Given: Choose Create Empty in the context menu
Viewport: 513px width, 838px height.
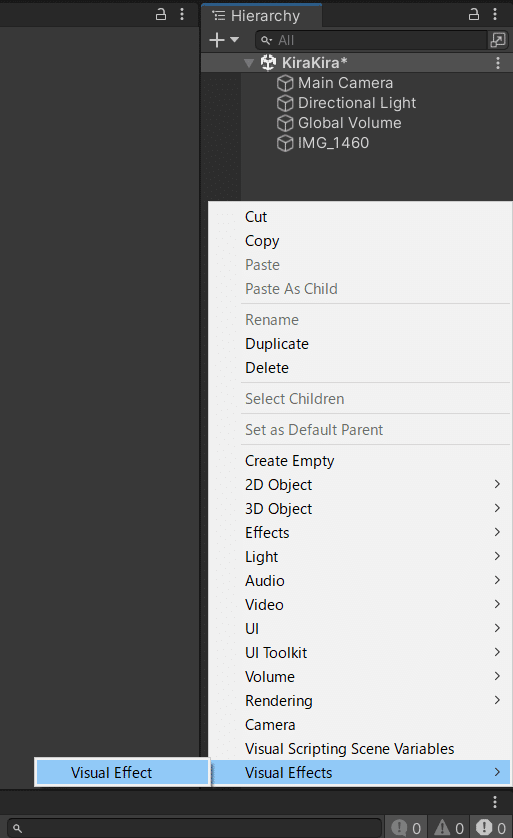Looking at the screenshot, I should [x=290, y=461].
